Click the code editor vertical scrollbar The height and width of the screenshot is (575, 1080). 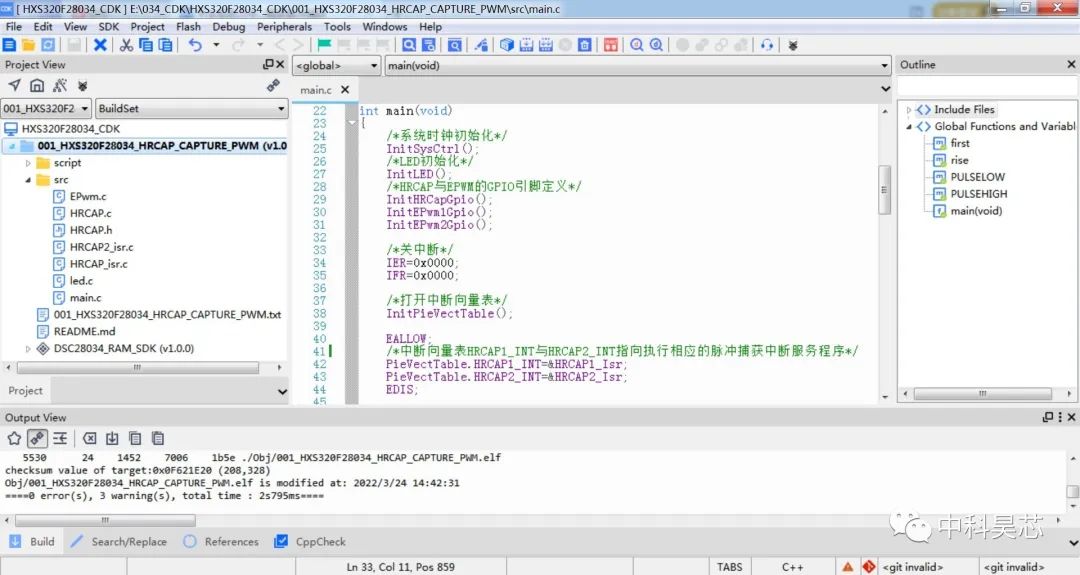(884, 189)
